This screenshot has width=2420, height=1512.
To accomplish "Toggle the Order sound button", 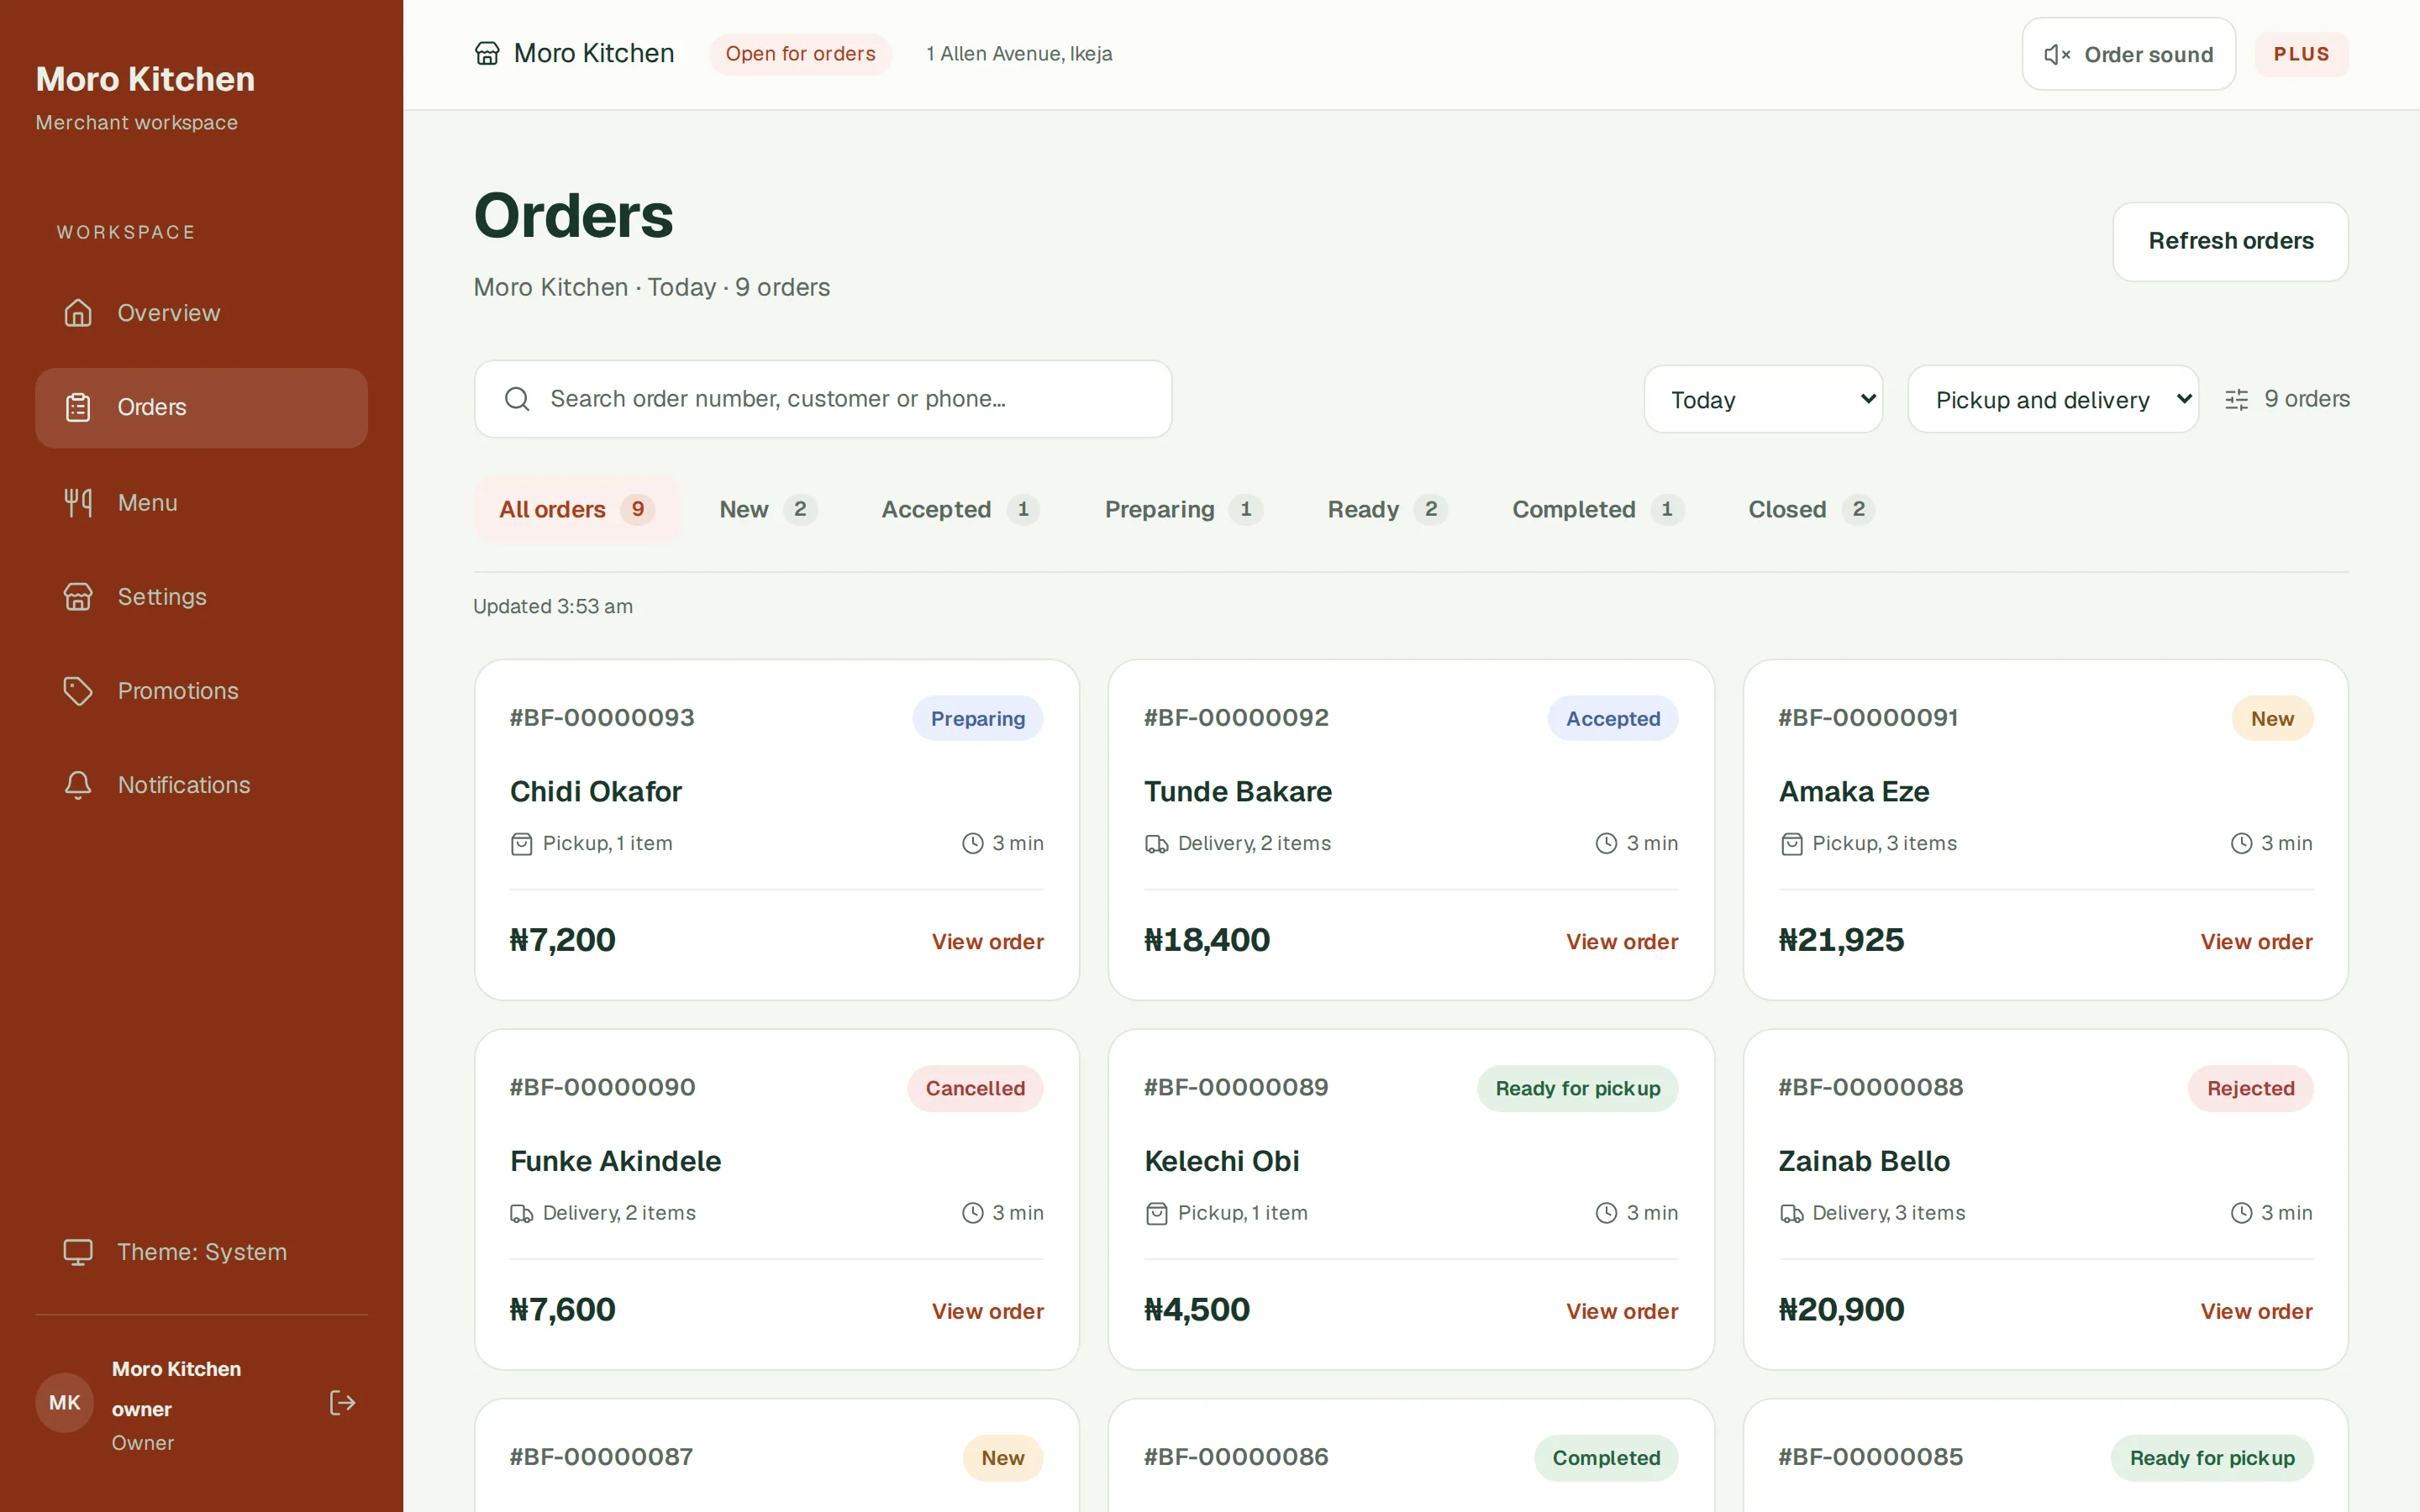I will pos(2128,54).
